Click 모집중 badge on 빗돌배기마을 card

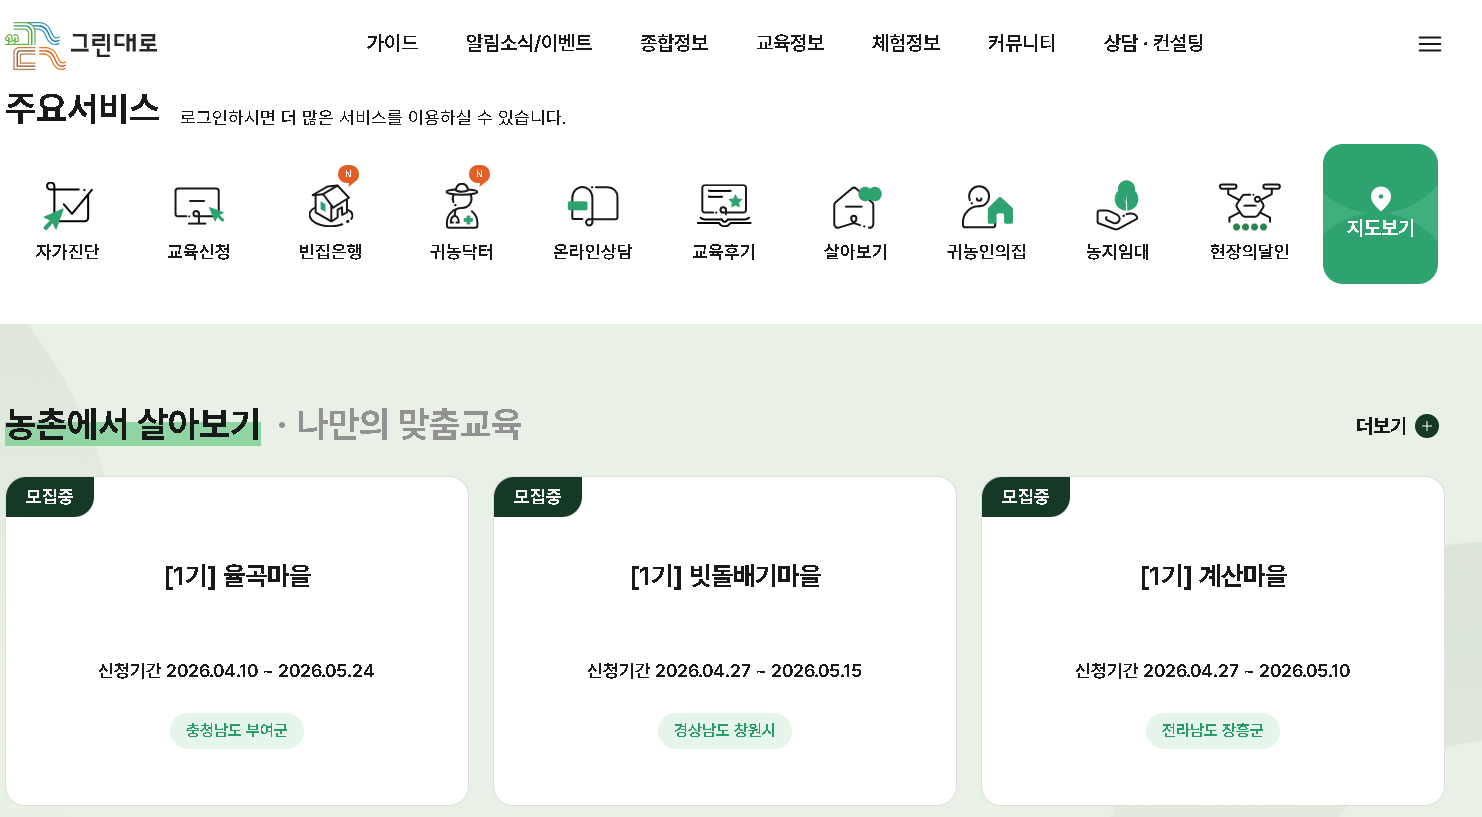pyautogui.click(x=538, y=497)
